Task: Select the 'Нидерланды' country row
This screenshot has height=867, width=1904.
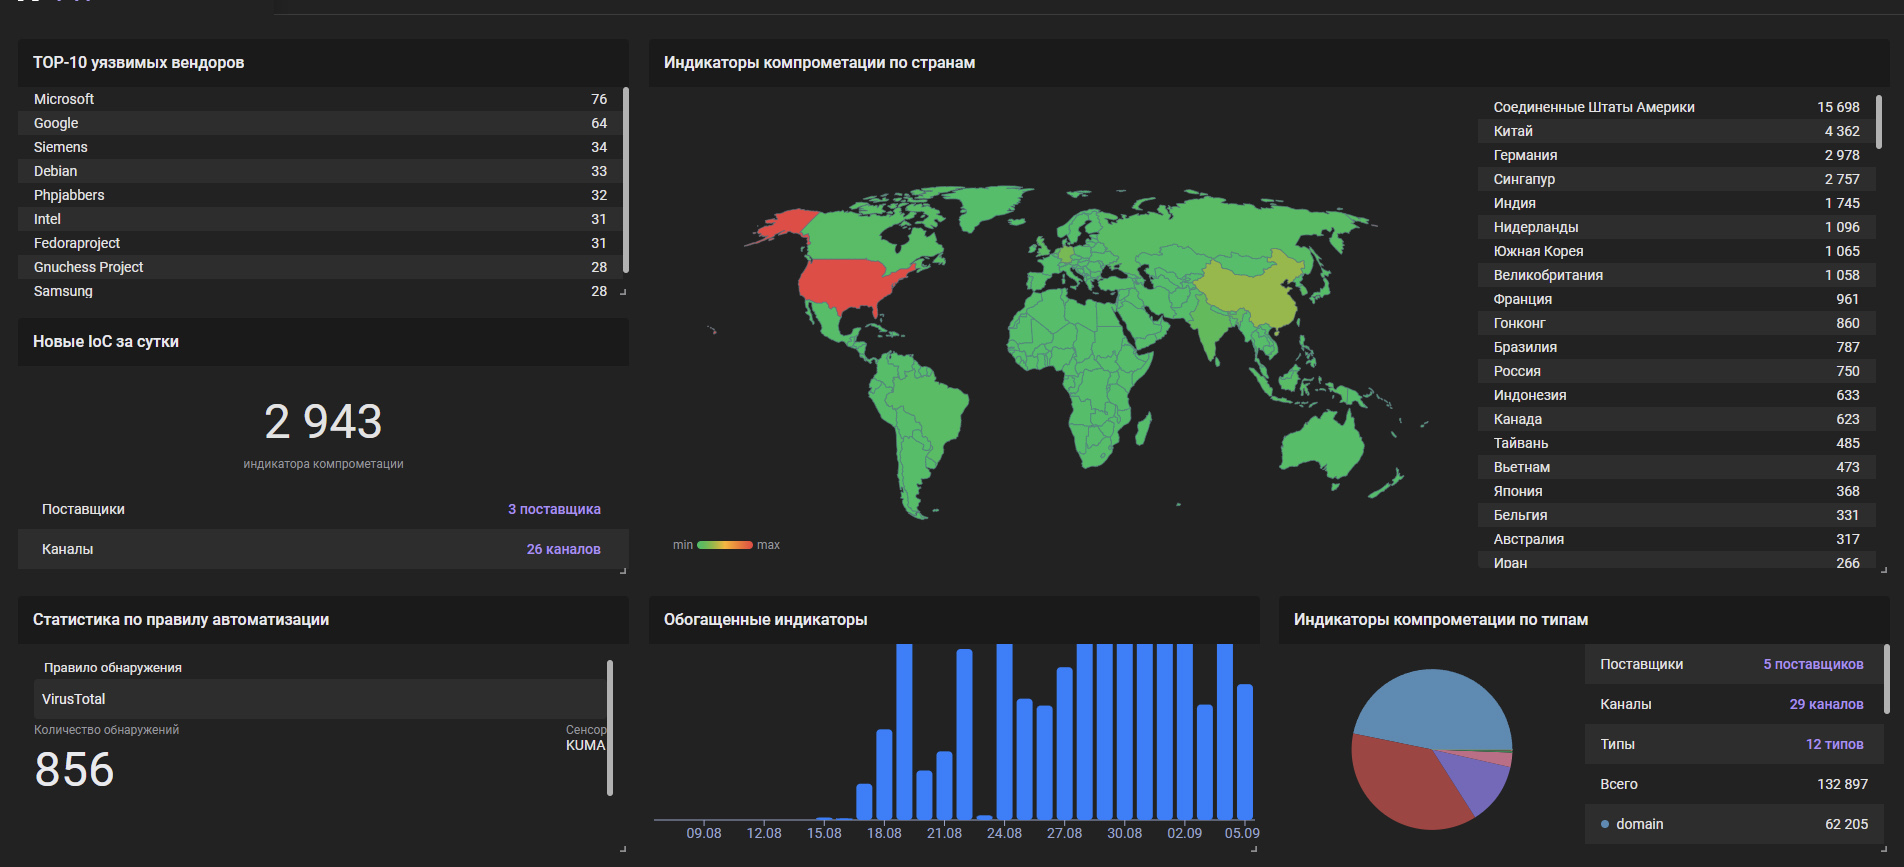Action: (1677, 227)
